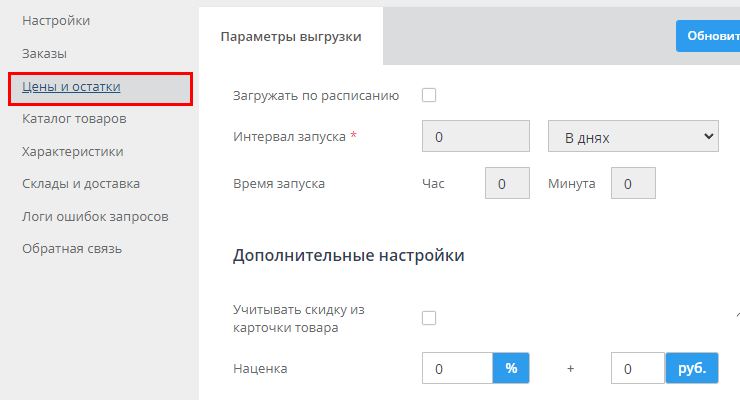The width and height of the screenshot is (740, 400).
Task: Switch to Параметры выгрузки tab
Action: point(291,37)
